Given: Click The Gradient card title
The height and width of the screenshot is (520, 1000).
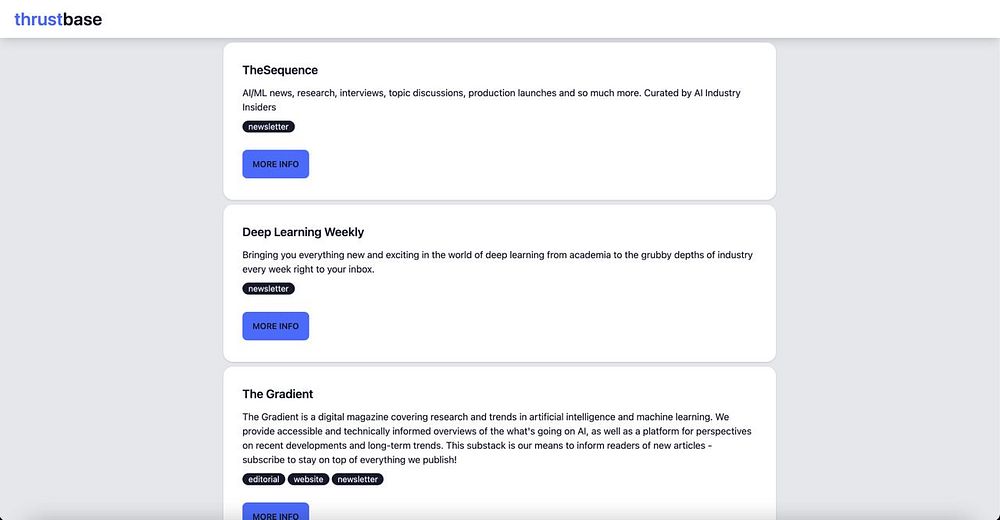Looking at the screenshot, I should pos(277,394).
